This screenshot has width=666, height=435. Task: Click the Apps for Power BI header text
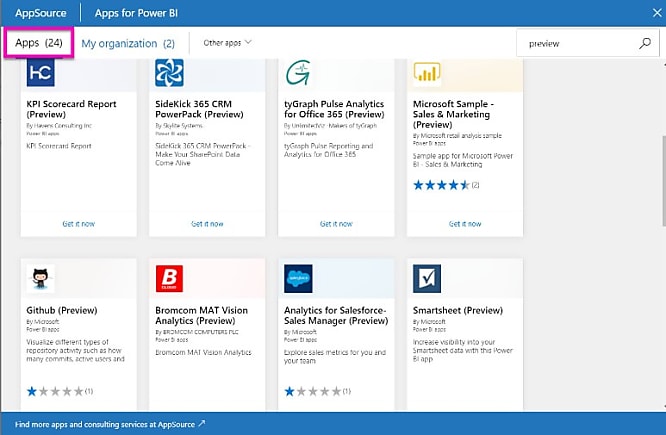[x=136, y=13]
